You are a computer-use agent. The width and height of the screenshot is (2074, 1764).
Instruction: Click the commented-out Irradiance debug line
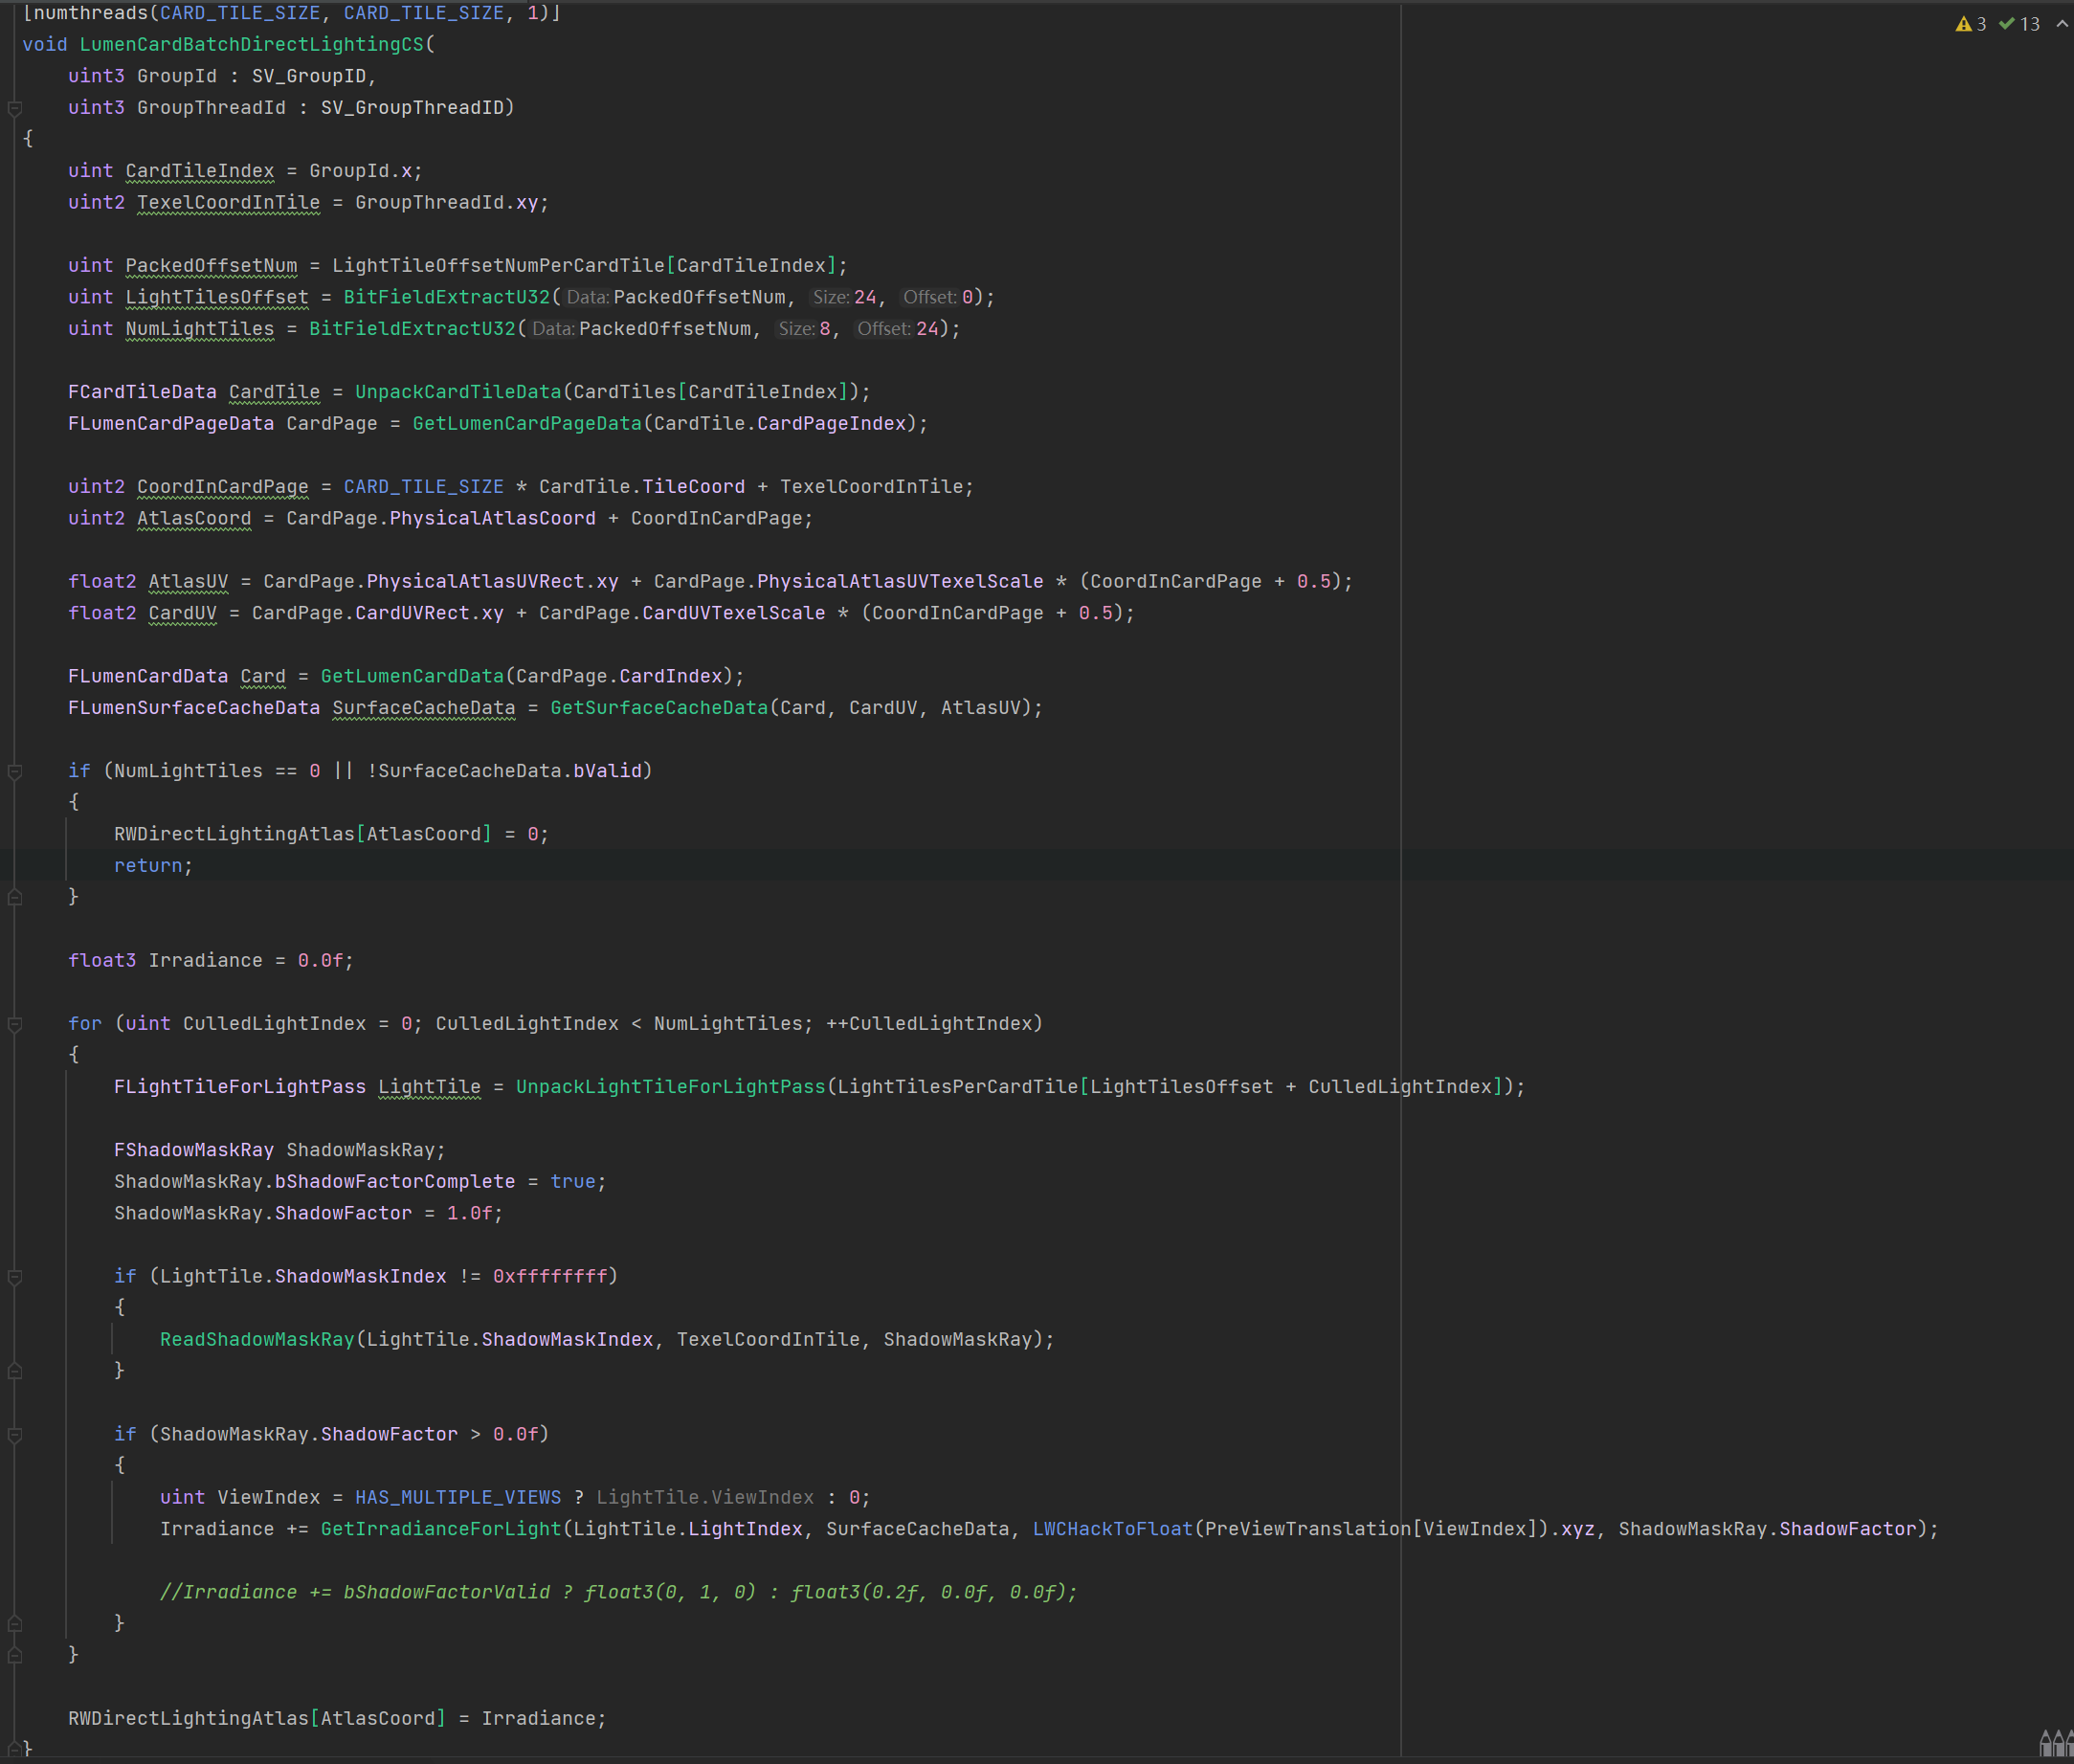pos(618,1592)
